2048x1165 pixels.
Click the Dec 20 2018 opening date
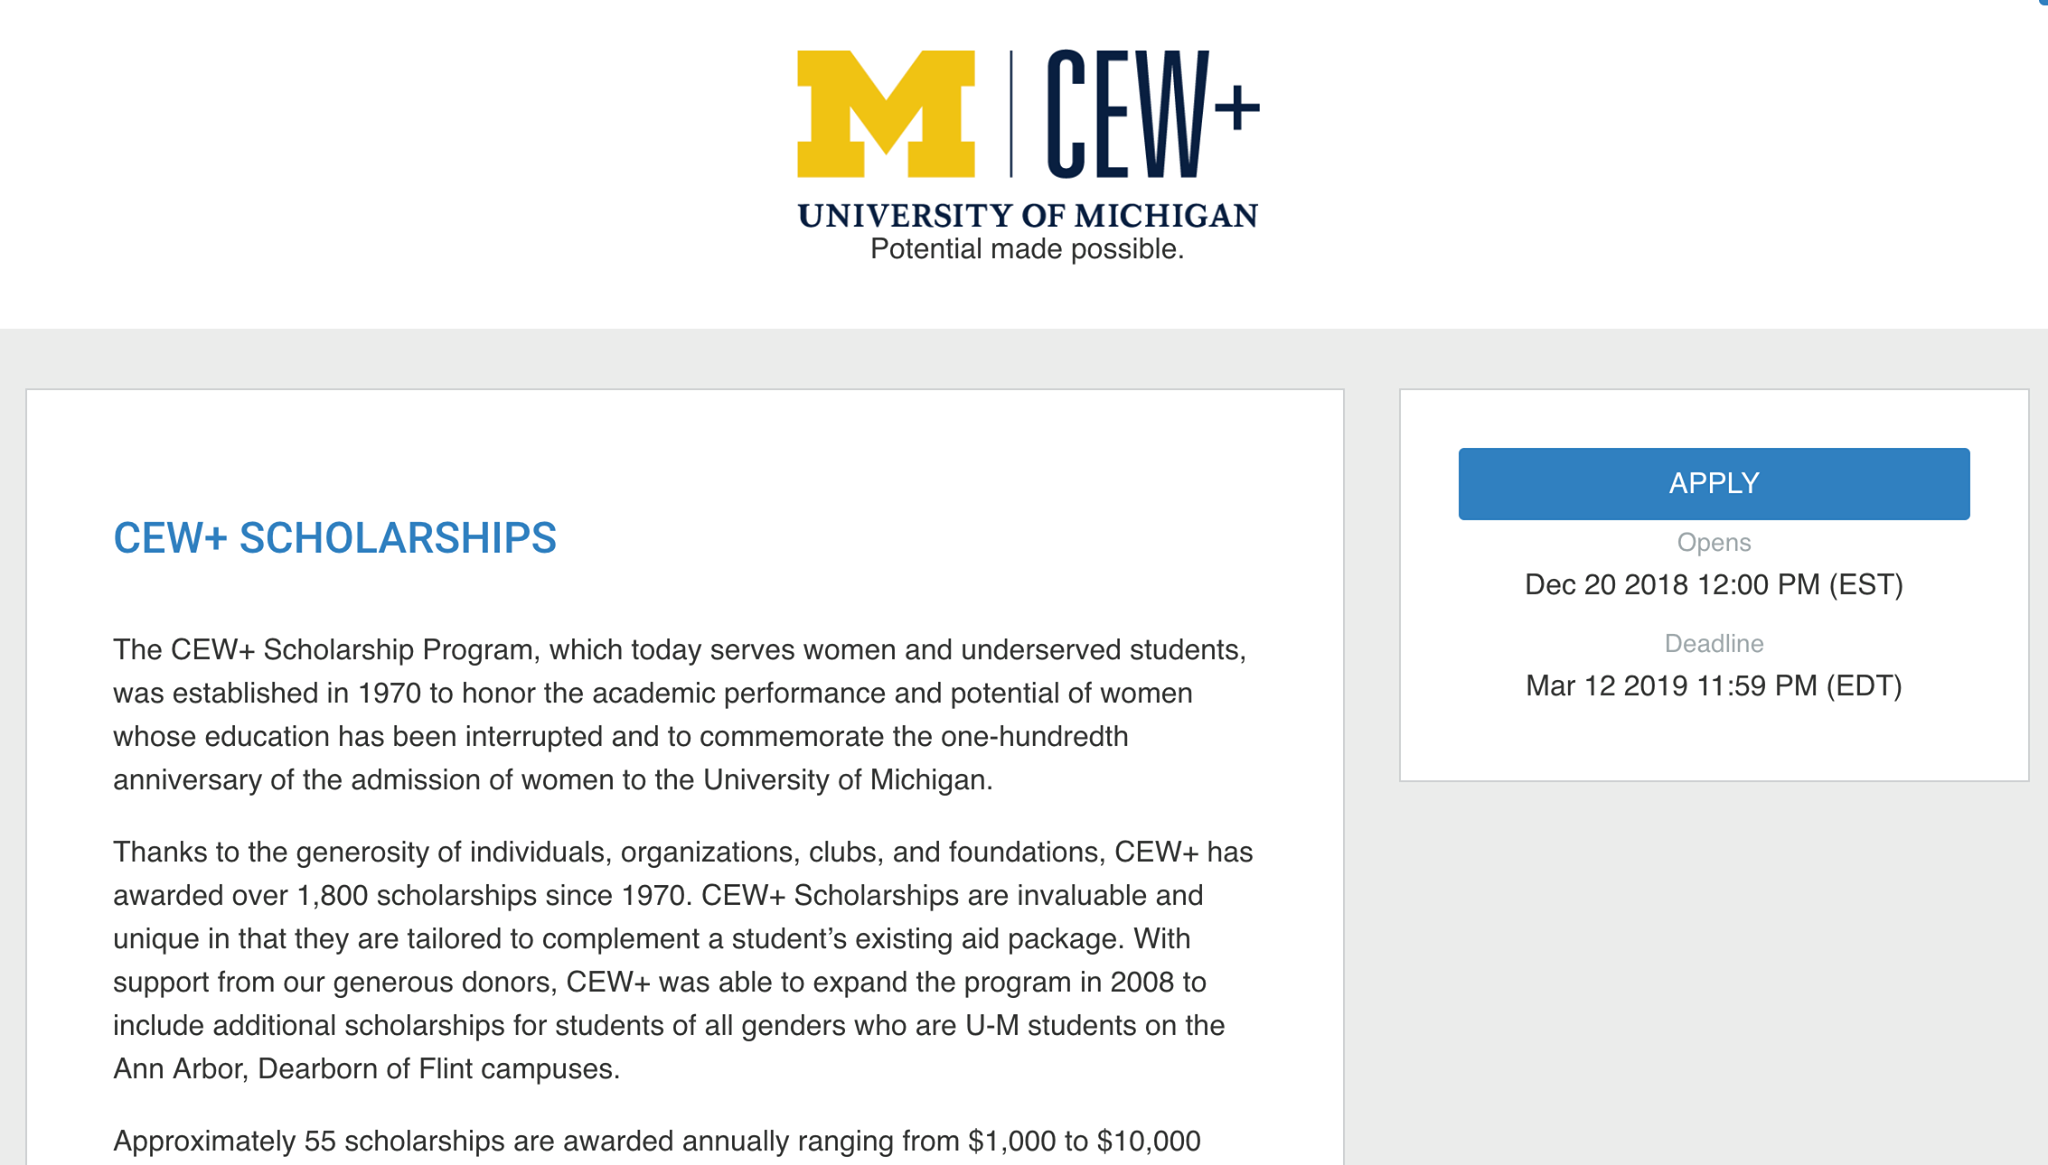(x=1714, y=585)
